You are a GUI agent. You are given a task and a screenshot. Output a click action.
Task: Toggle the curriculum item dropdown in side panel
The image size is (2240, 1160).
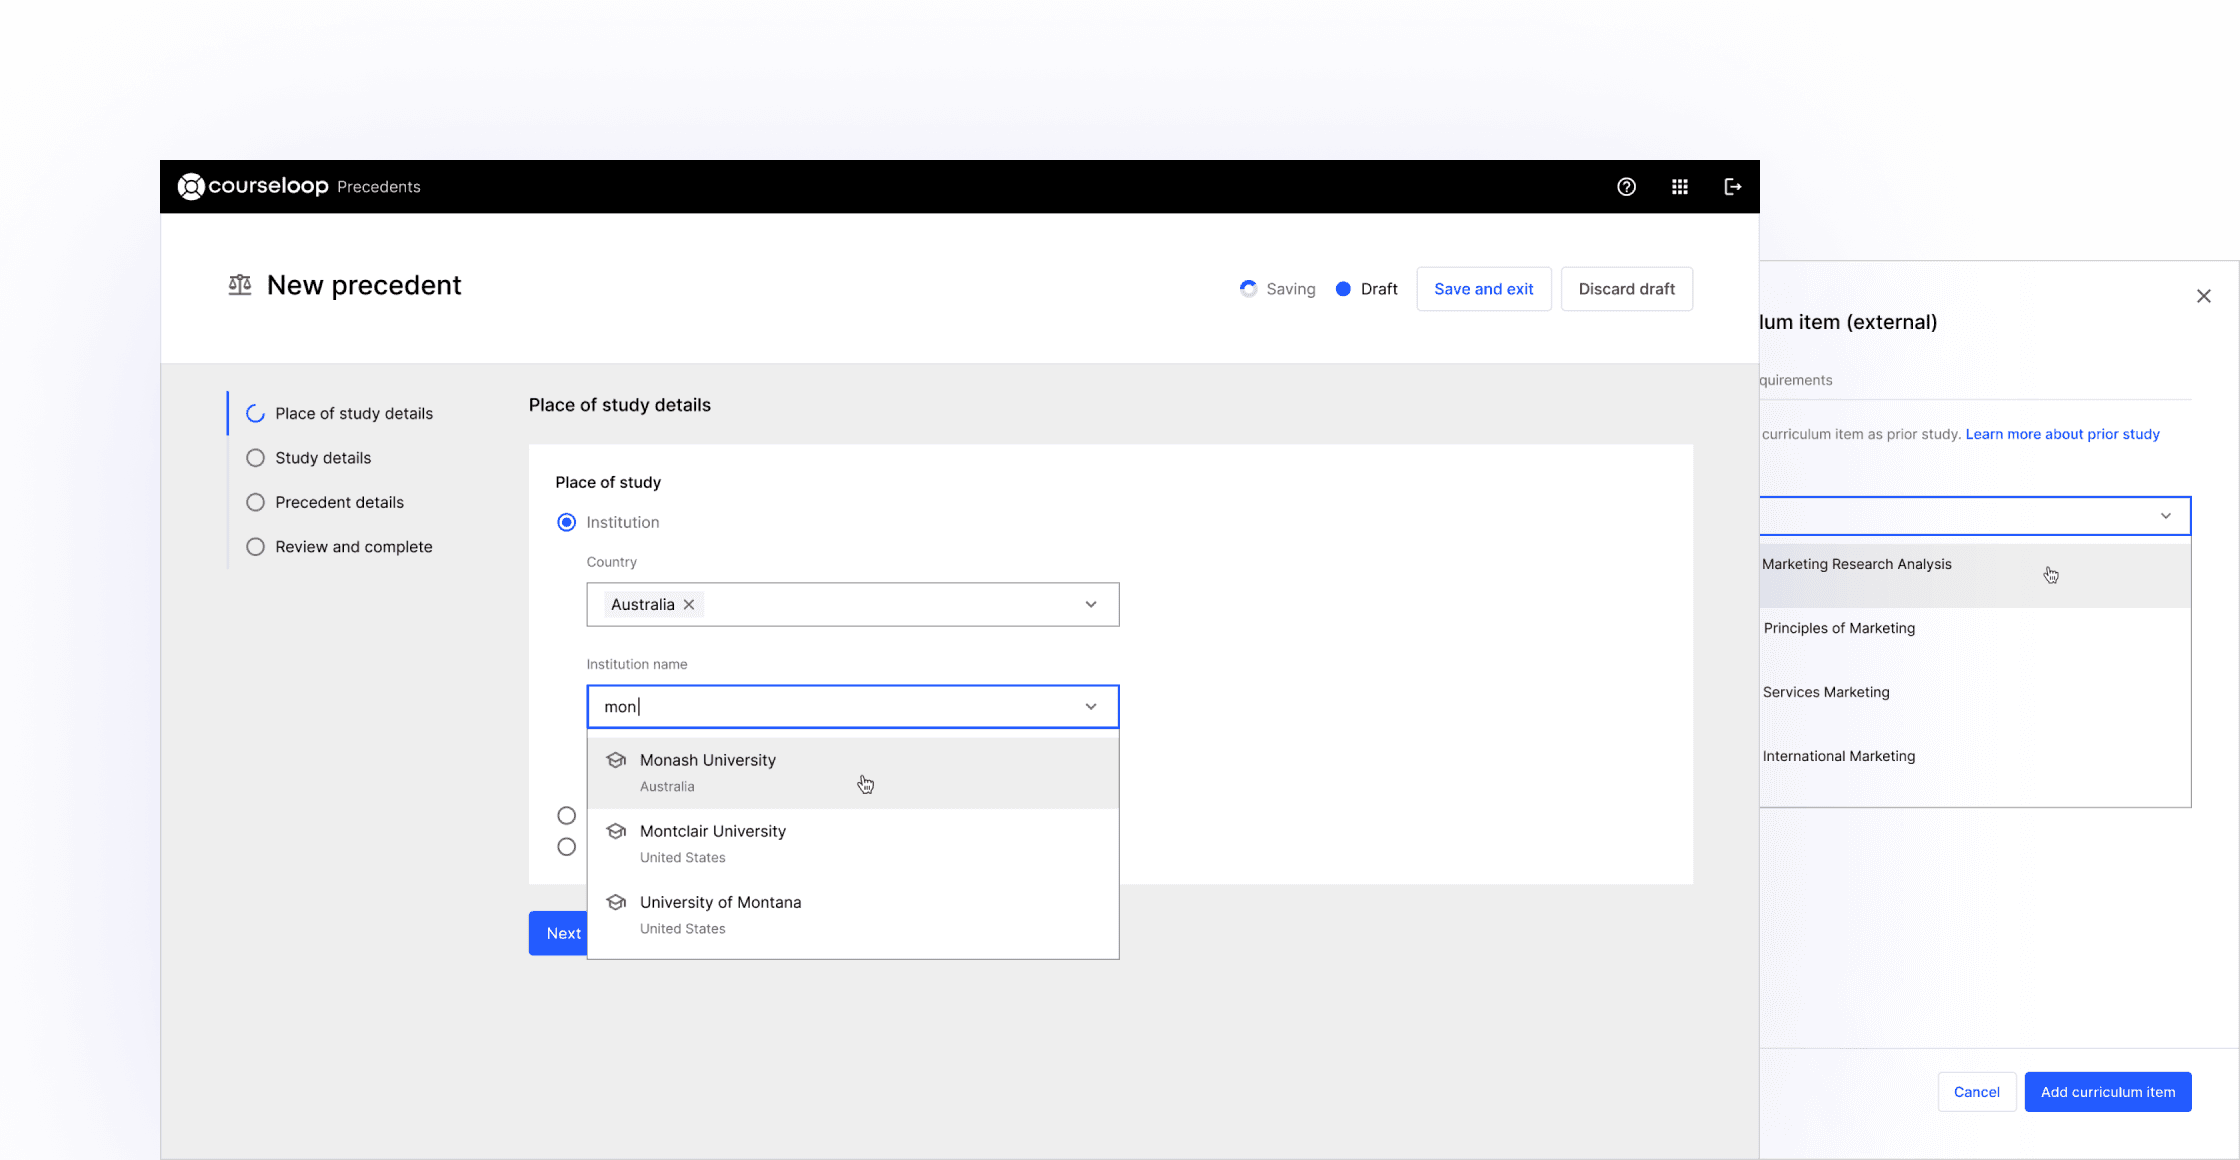2165,516
